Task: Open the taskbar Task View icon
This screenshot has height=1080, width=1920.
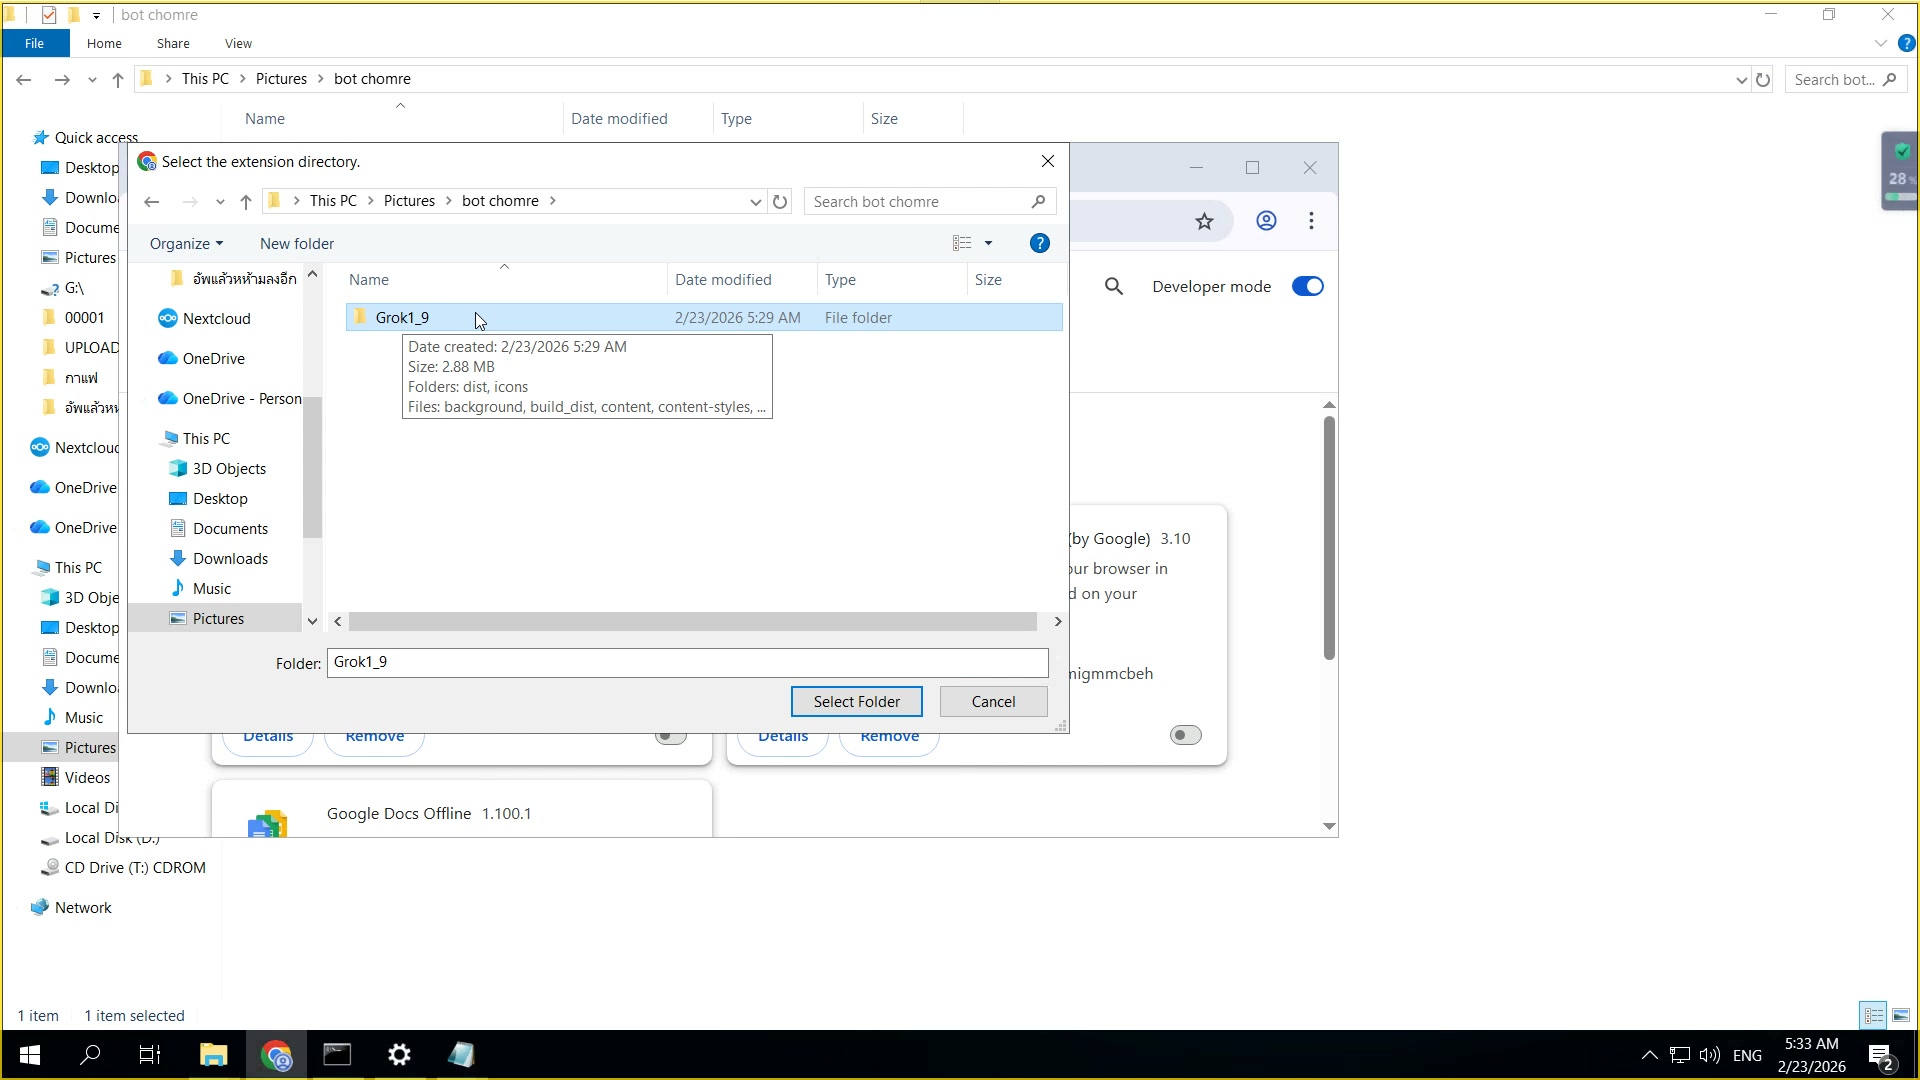Action: [x=150, y=1055]
